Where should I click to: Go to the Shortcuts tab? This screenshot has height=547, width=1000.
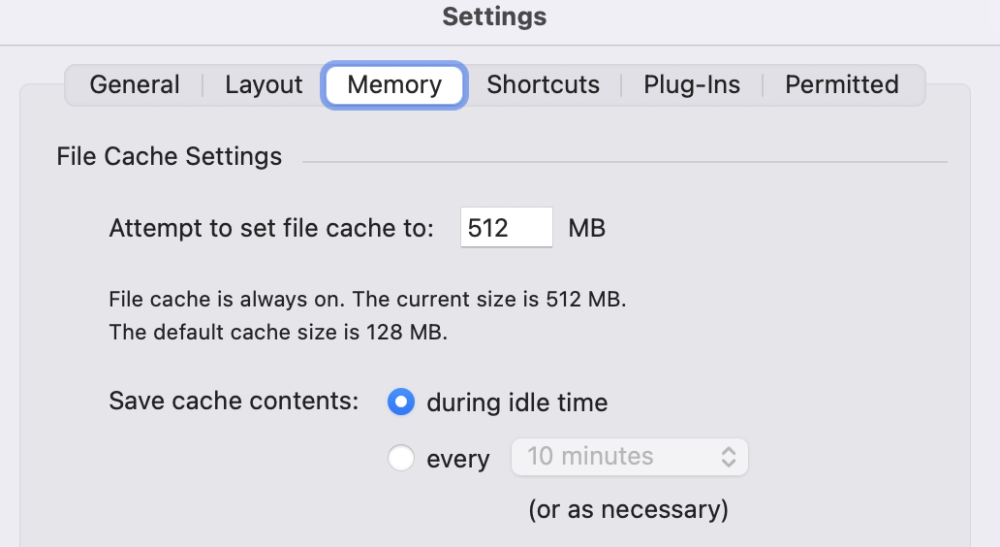coord(543,85)
